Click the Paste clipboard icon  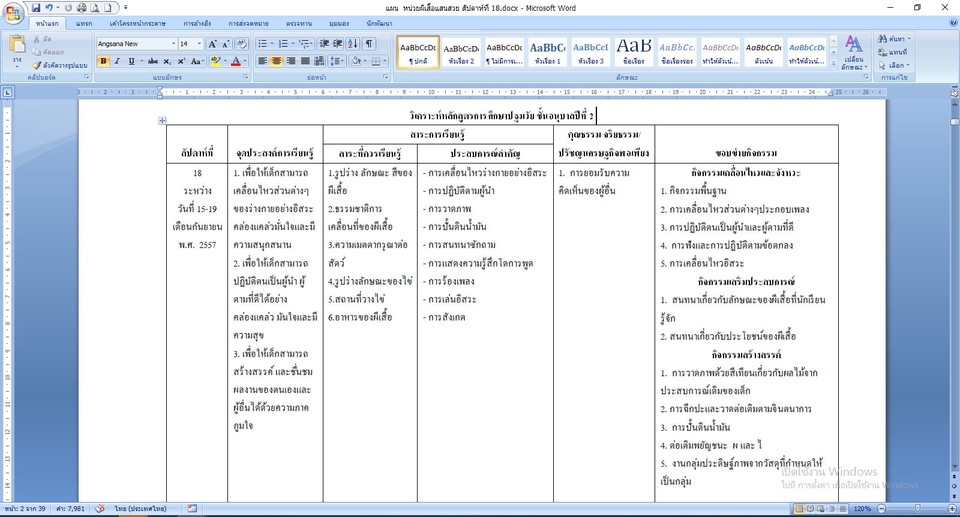(x=17, y=45)
